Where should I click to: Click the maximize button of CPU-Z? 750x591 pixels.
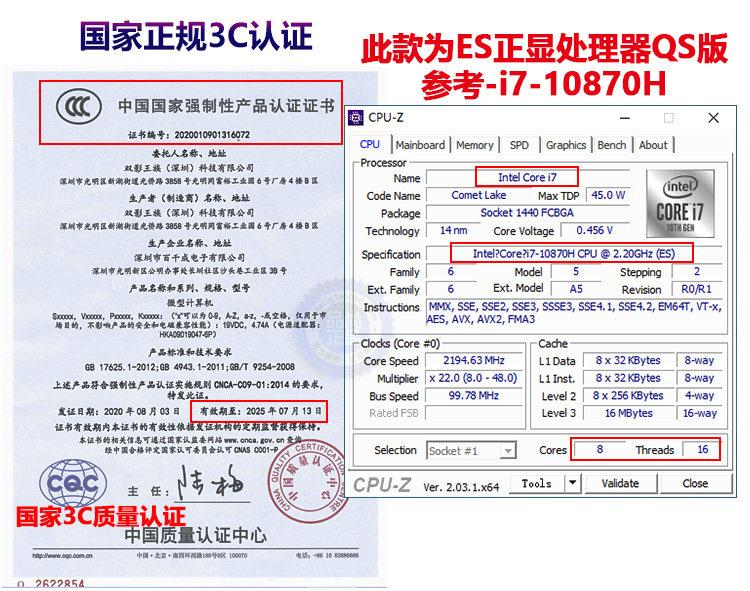coord(669,118)
